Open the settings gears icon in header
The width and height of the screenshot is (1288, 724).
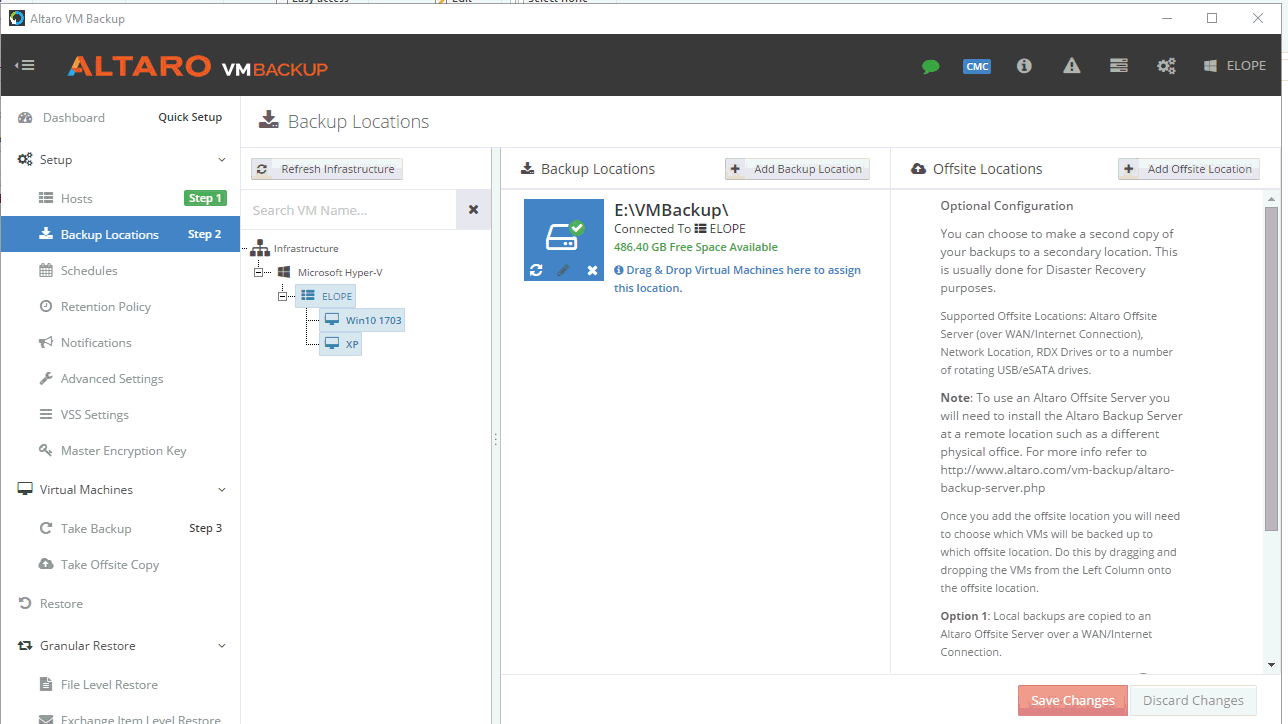click(1166, 66)
